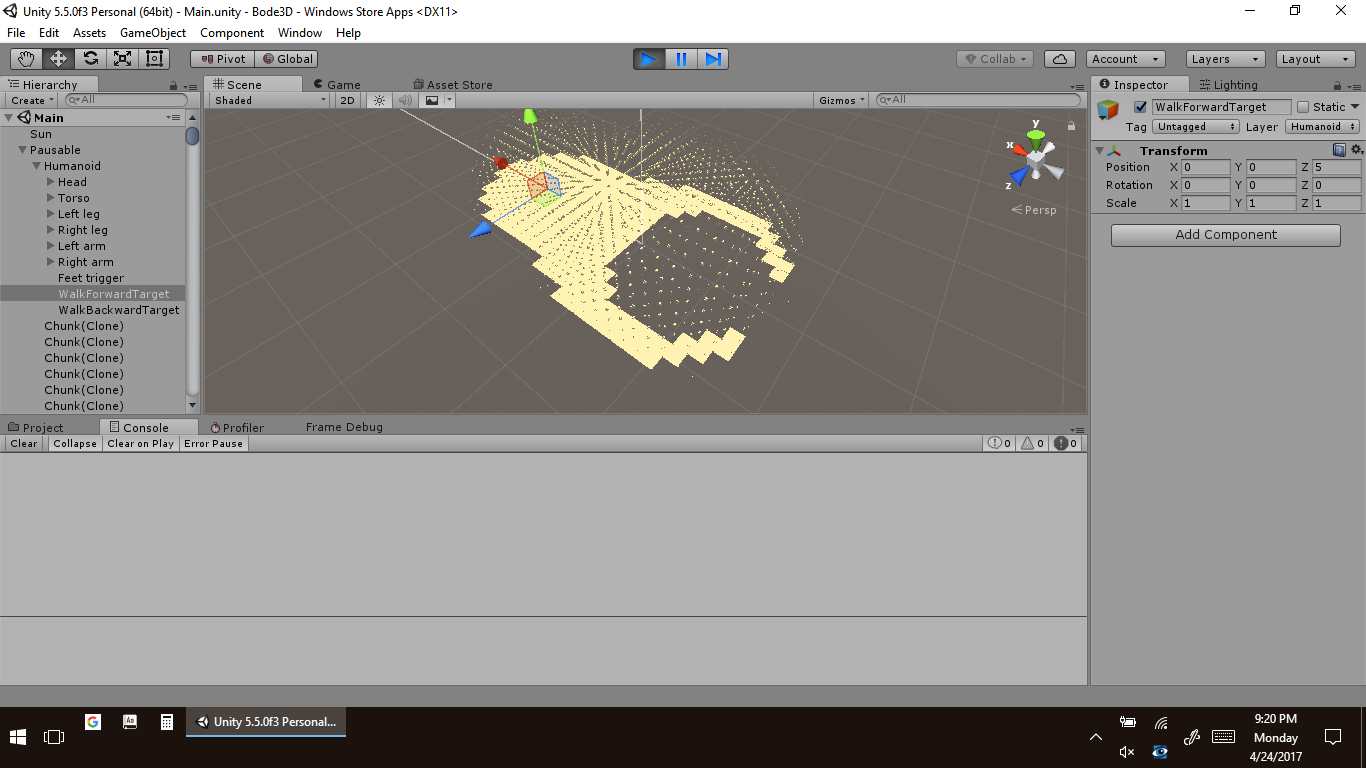Open the GameObject menu
This screenshot has height=768, width=1366.
152,33
